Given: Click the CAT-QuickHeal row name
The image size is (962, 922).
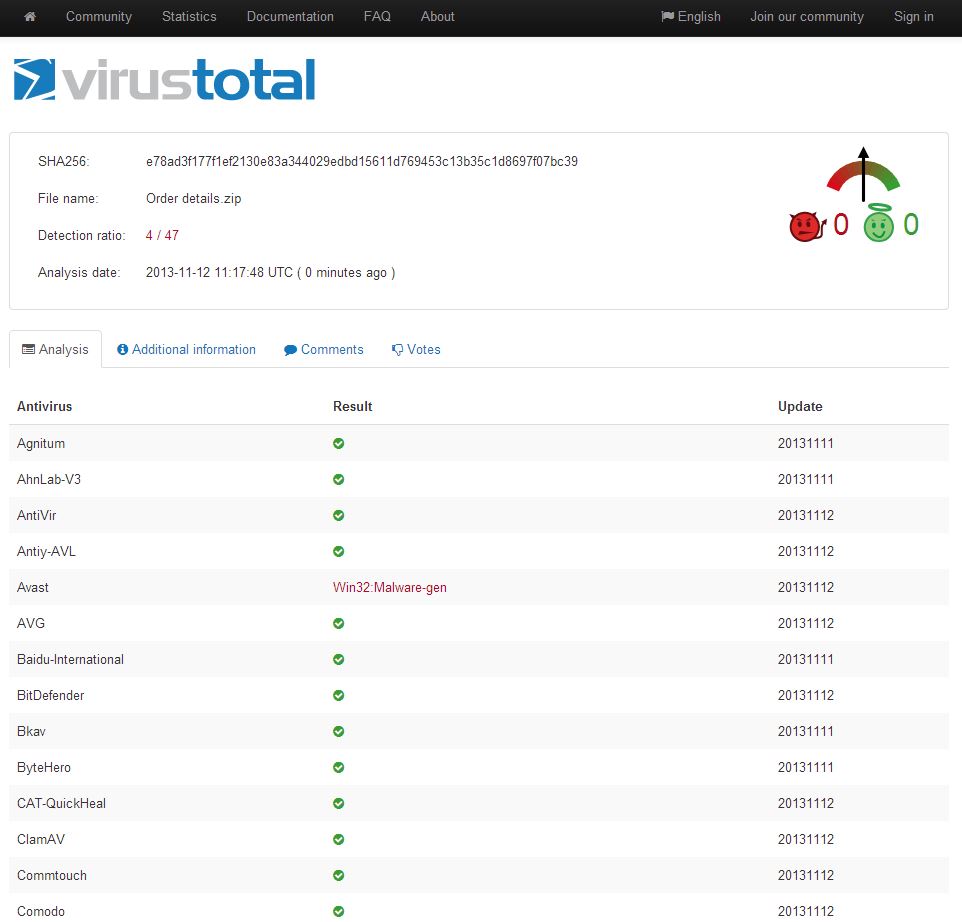Looking at the screenshot, I should click(61, 803).
